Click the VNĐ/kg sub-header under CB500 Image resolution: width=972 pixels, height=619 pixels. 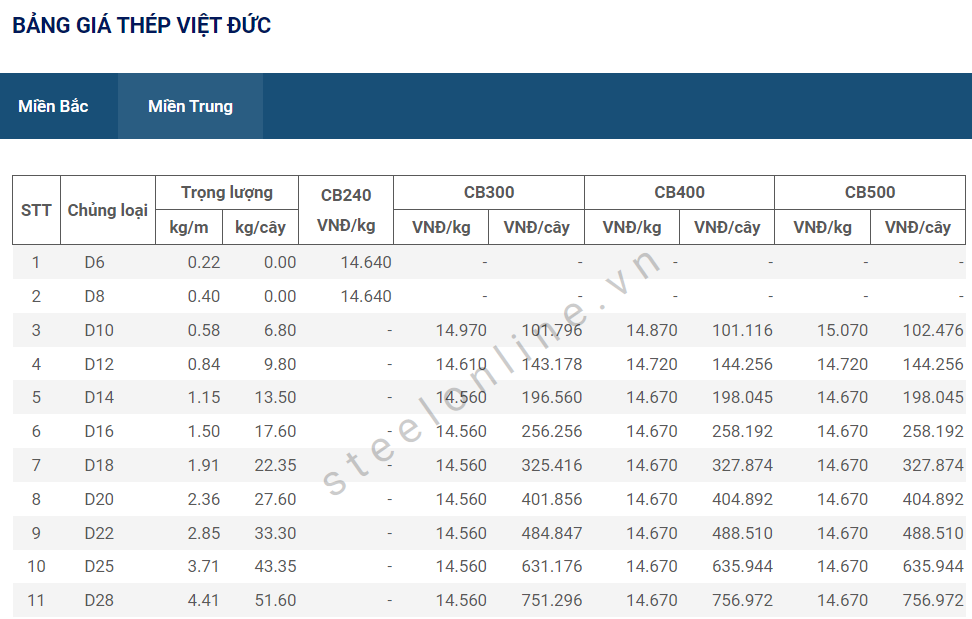coord(823,227)
